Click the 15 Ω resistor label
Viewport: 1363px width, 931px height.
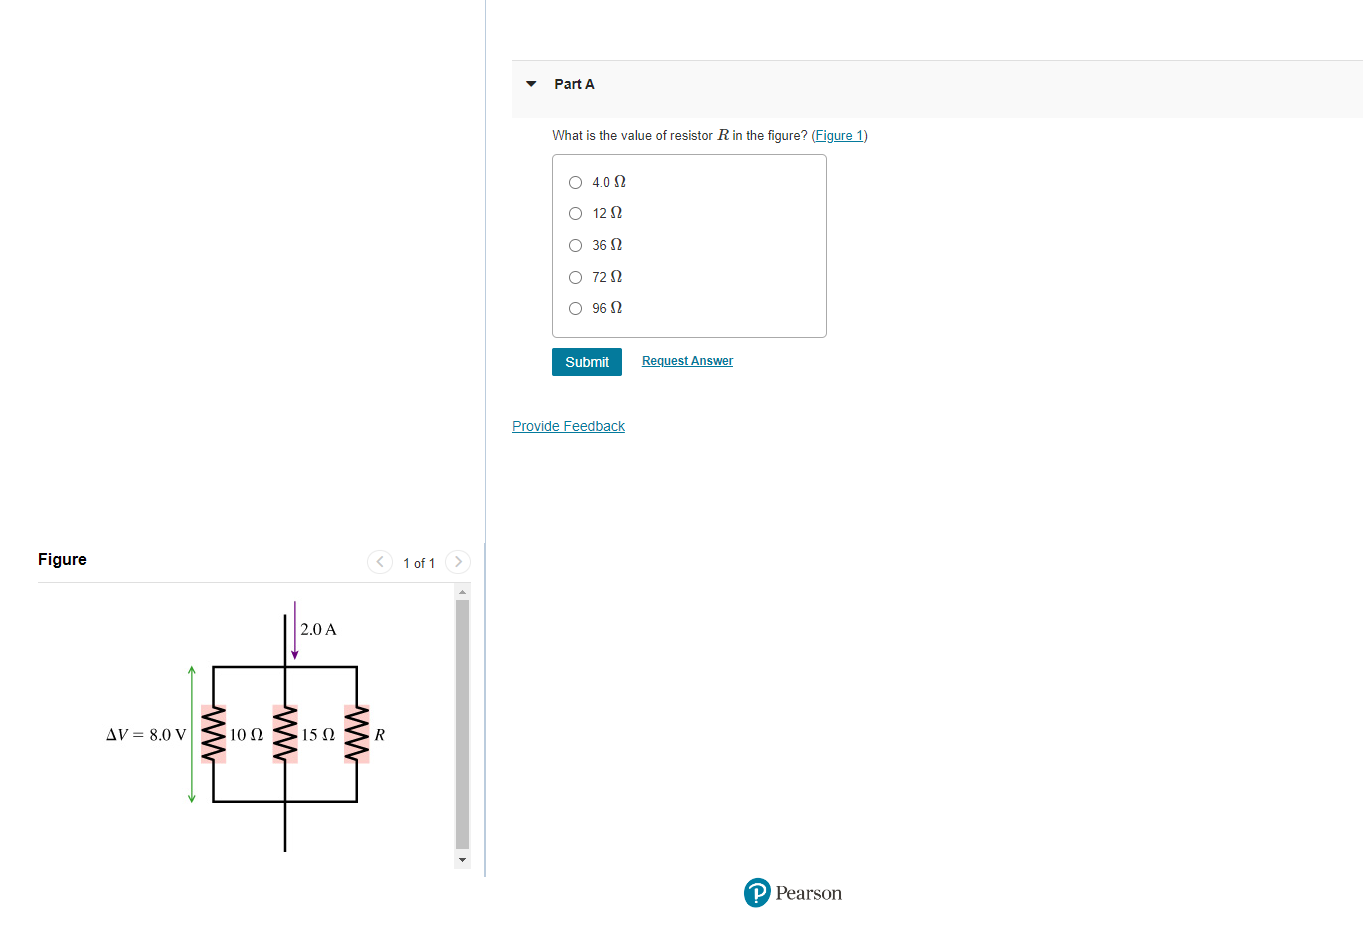click(x=318, y=735)
